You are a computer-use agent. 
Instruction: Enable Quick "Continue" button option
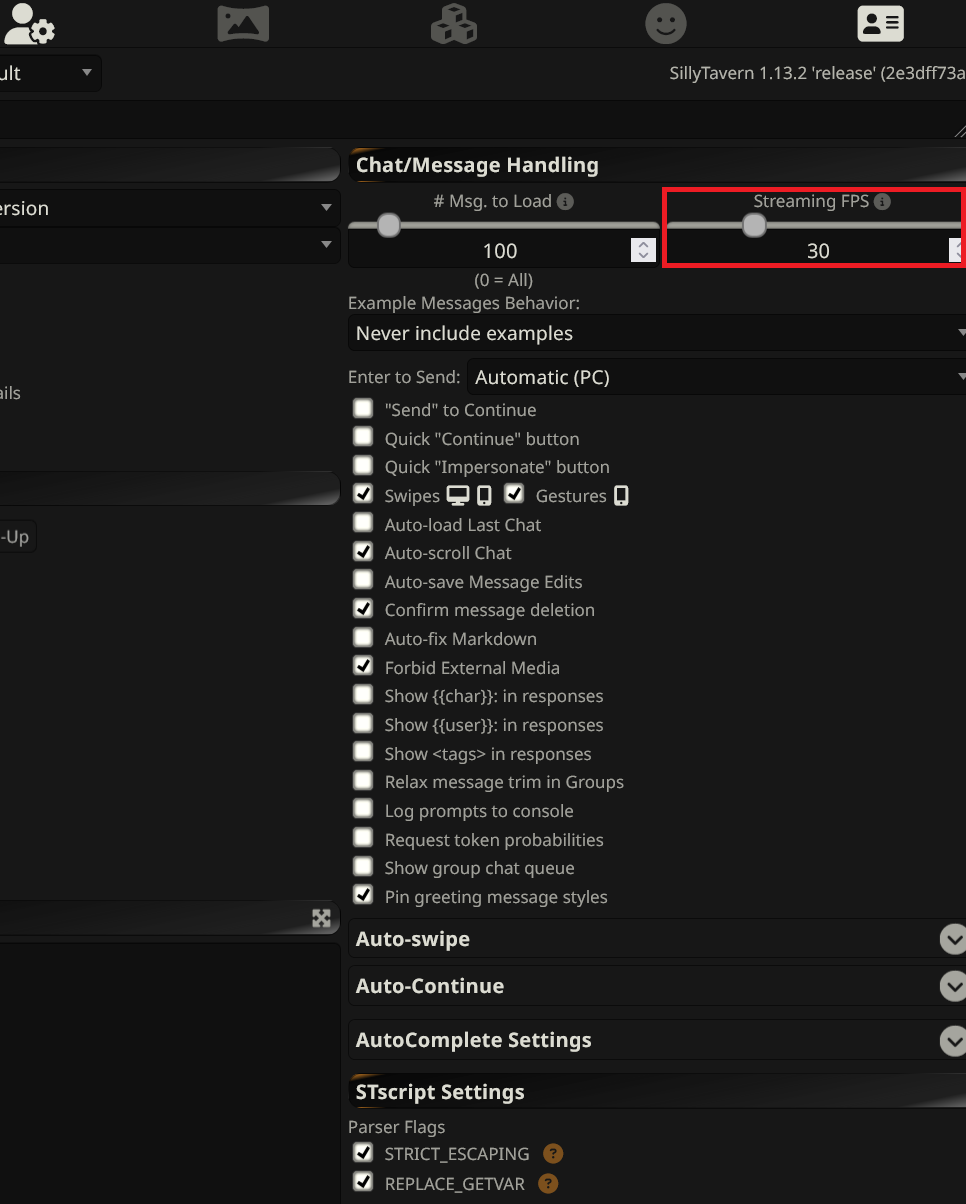click(x=363, y=437)
